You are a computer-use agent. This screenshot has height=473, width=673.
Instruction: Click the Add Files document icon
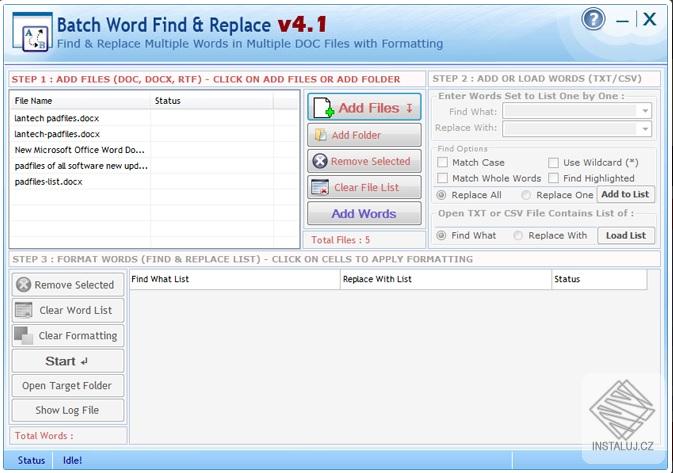point(323,107)
